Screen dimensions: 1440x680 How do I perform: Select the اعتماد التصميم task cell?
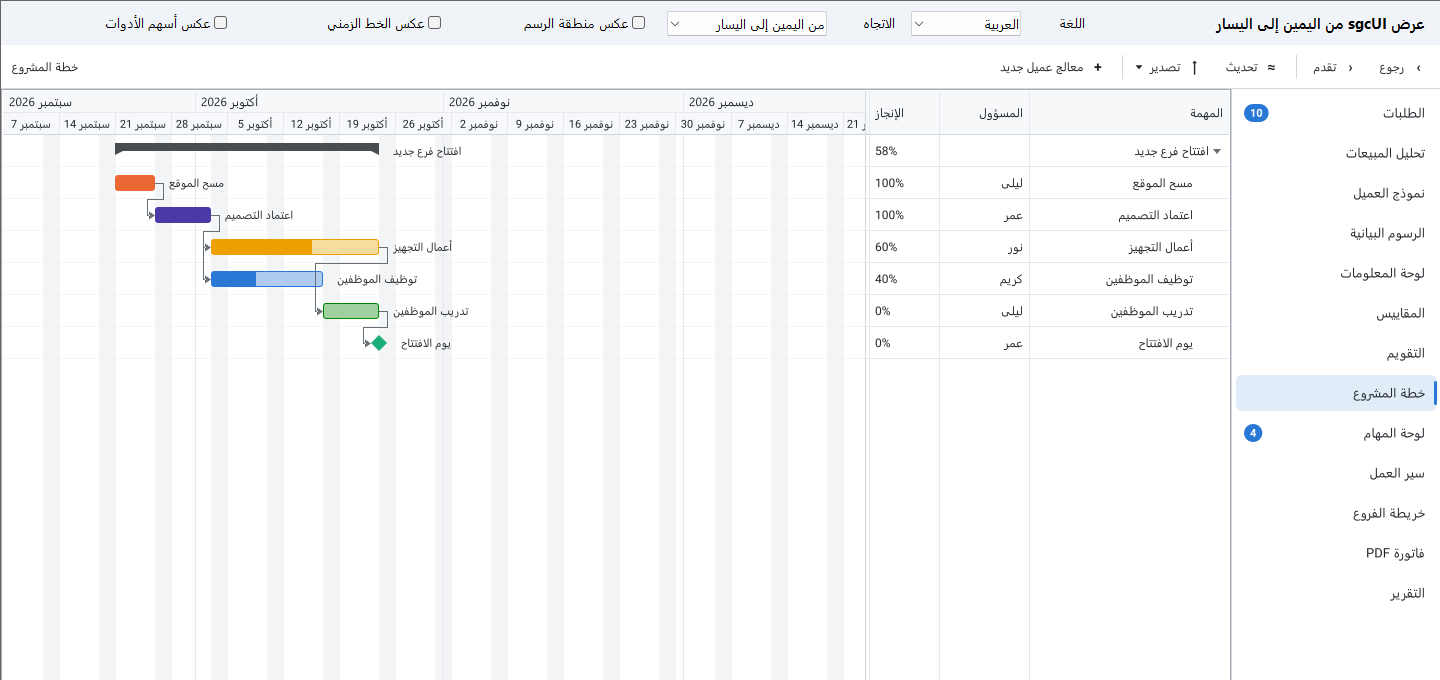tap(1129, 215)
